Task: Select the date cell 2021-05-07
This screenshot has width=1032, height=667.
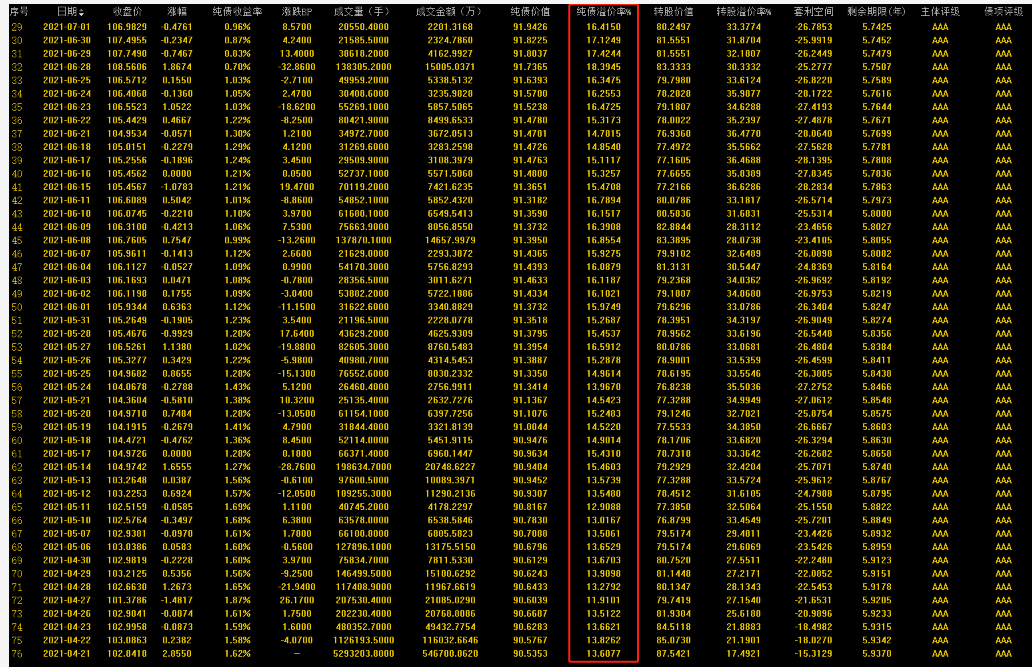Action: pos(67,533)
